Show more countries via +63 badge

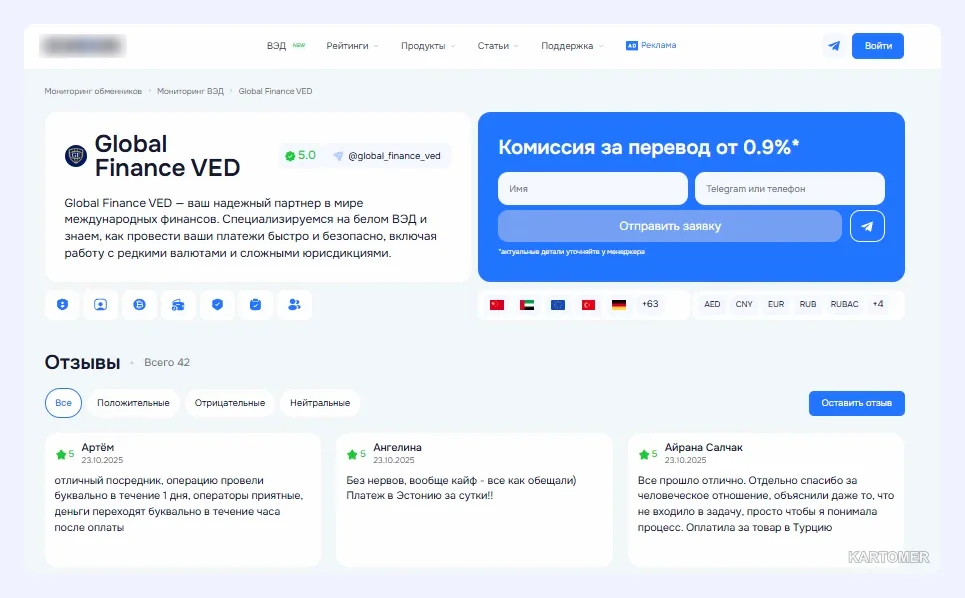pos(650,304)
